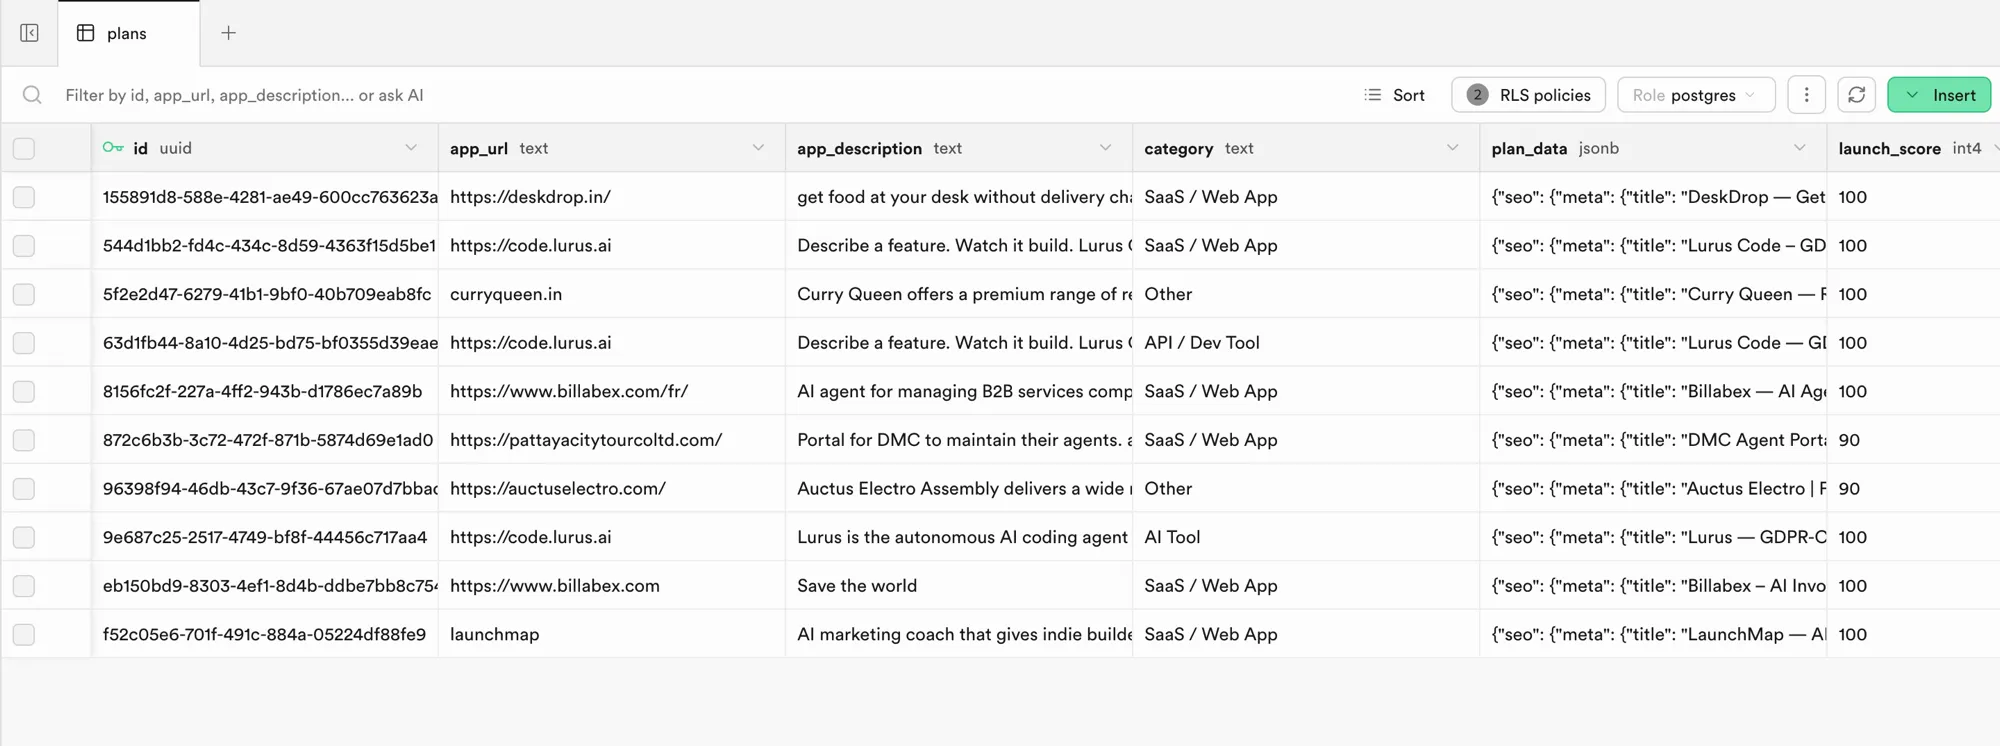Click id cell f52c05e6-701f-491c

pos(265,634)
